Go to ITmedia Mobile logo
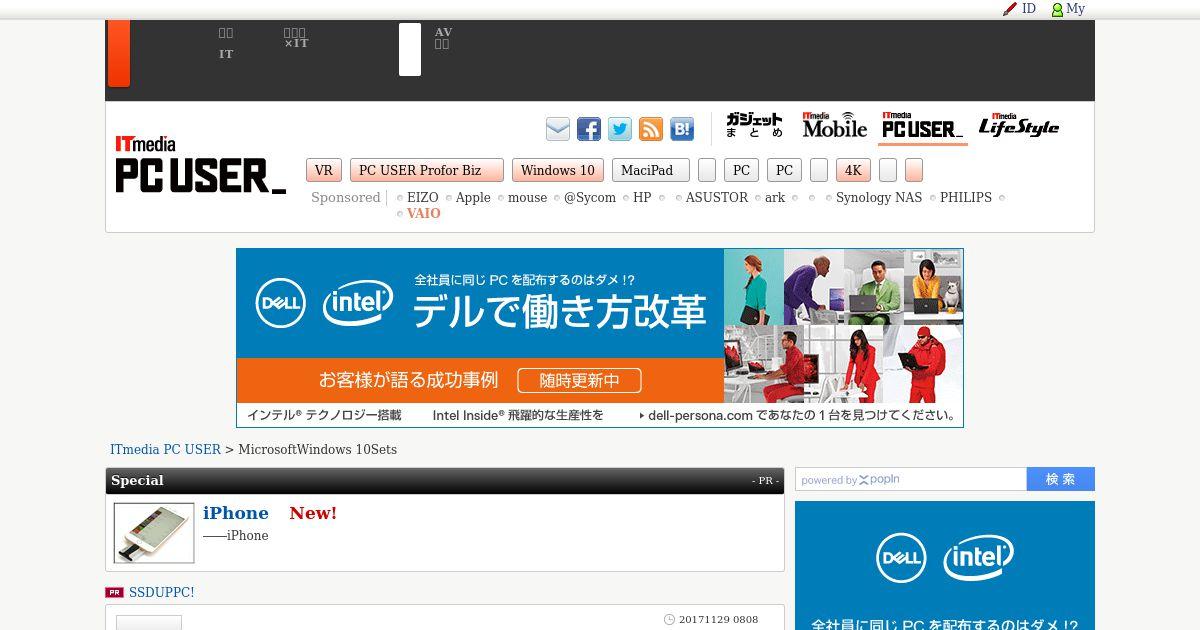This screenshot has height=630, width=1200. [x=835, y=125]
